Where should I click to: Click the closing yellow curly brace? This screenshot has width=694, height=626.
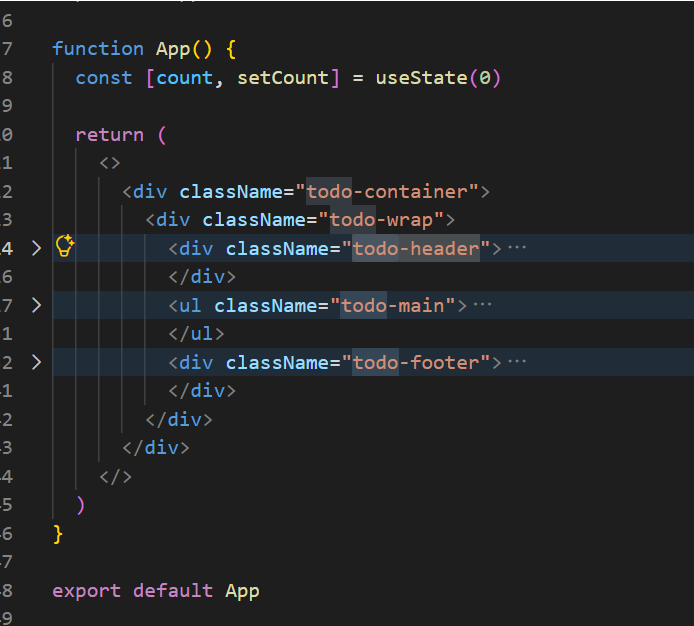coord(58,534)
